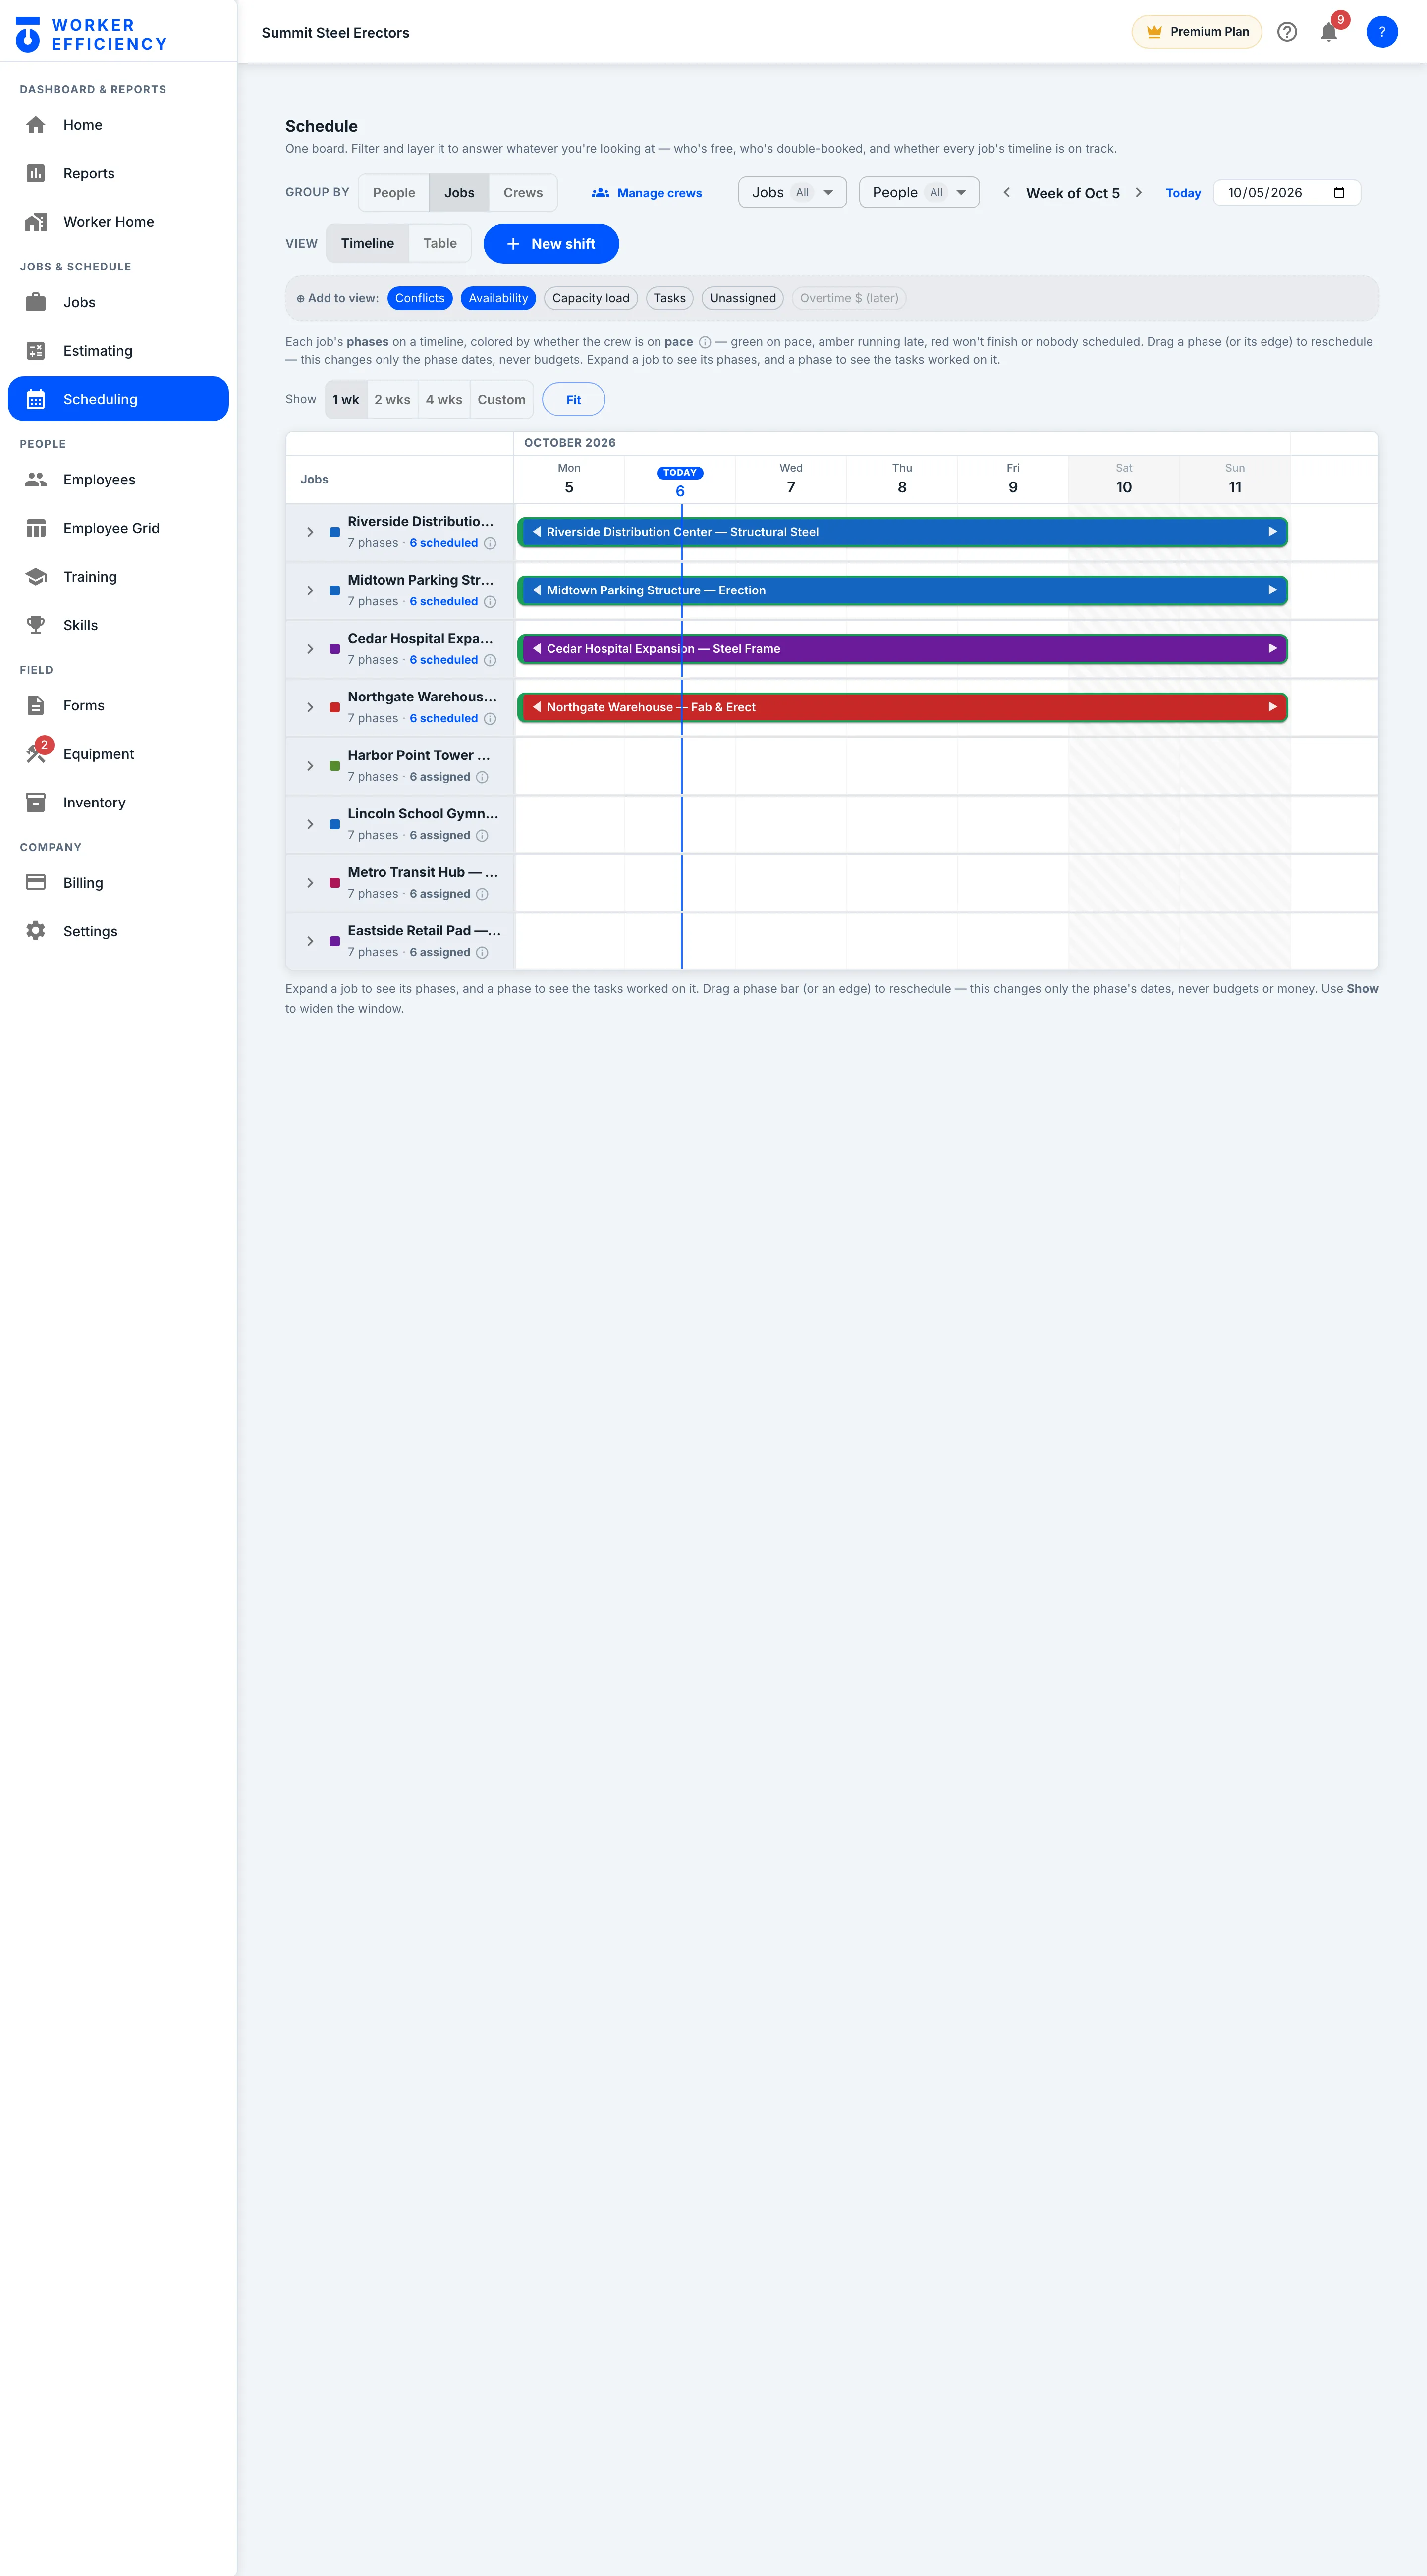Click Northgate Warehouse red color square
Viewport: 1427px width, 2576px height.
click(x=335, y=708)
